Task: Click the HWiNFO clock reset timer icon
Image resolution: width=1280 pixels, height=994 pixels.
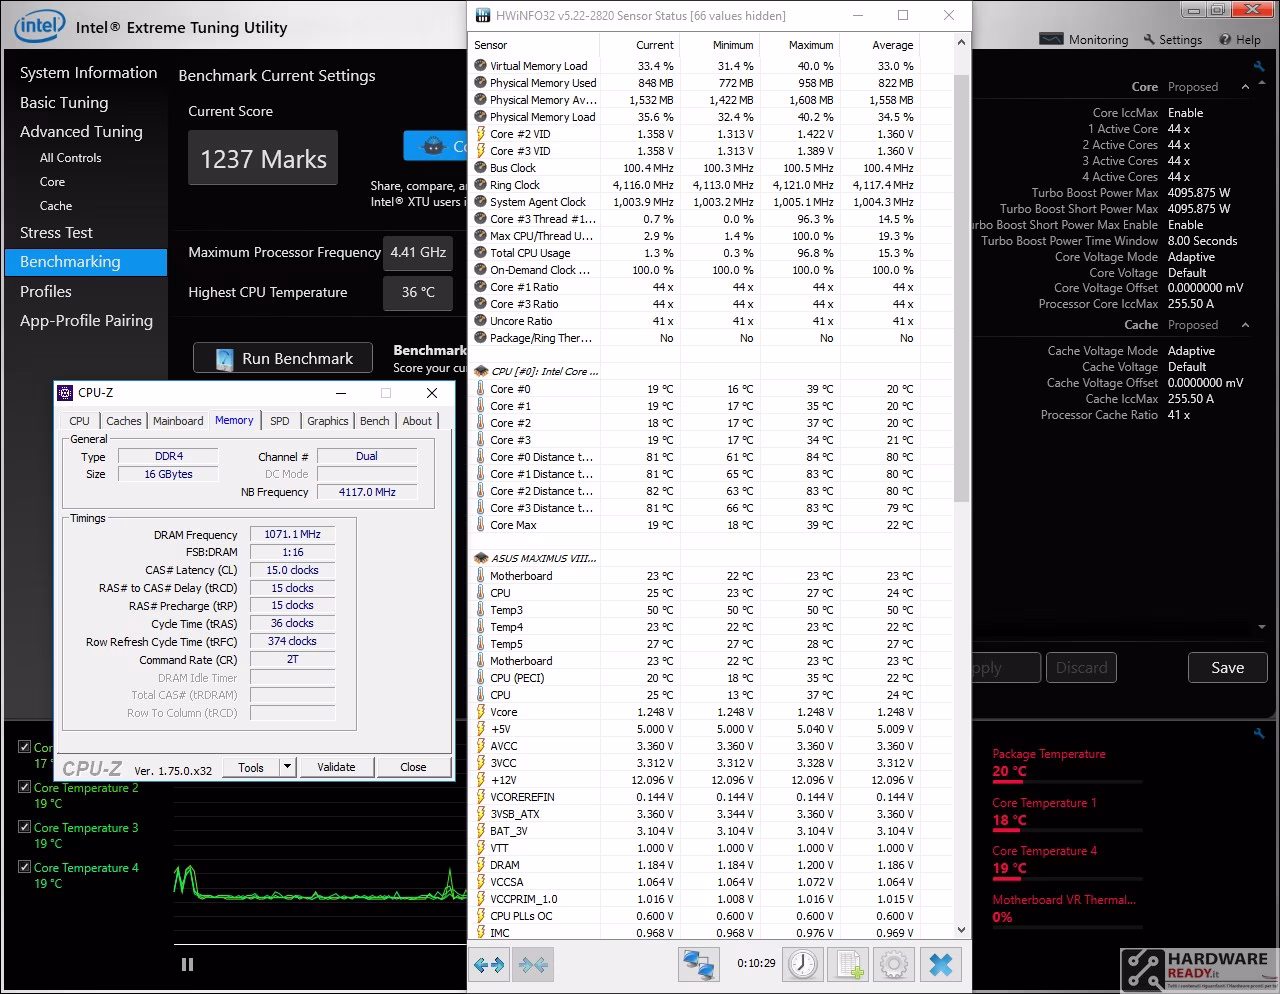Action: (803, 965)
